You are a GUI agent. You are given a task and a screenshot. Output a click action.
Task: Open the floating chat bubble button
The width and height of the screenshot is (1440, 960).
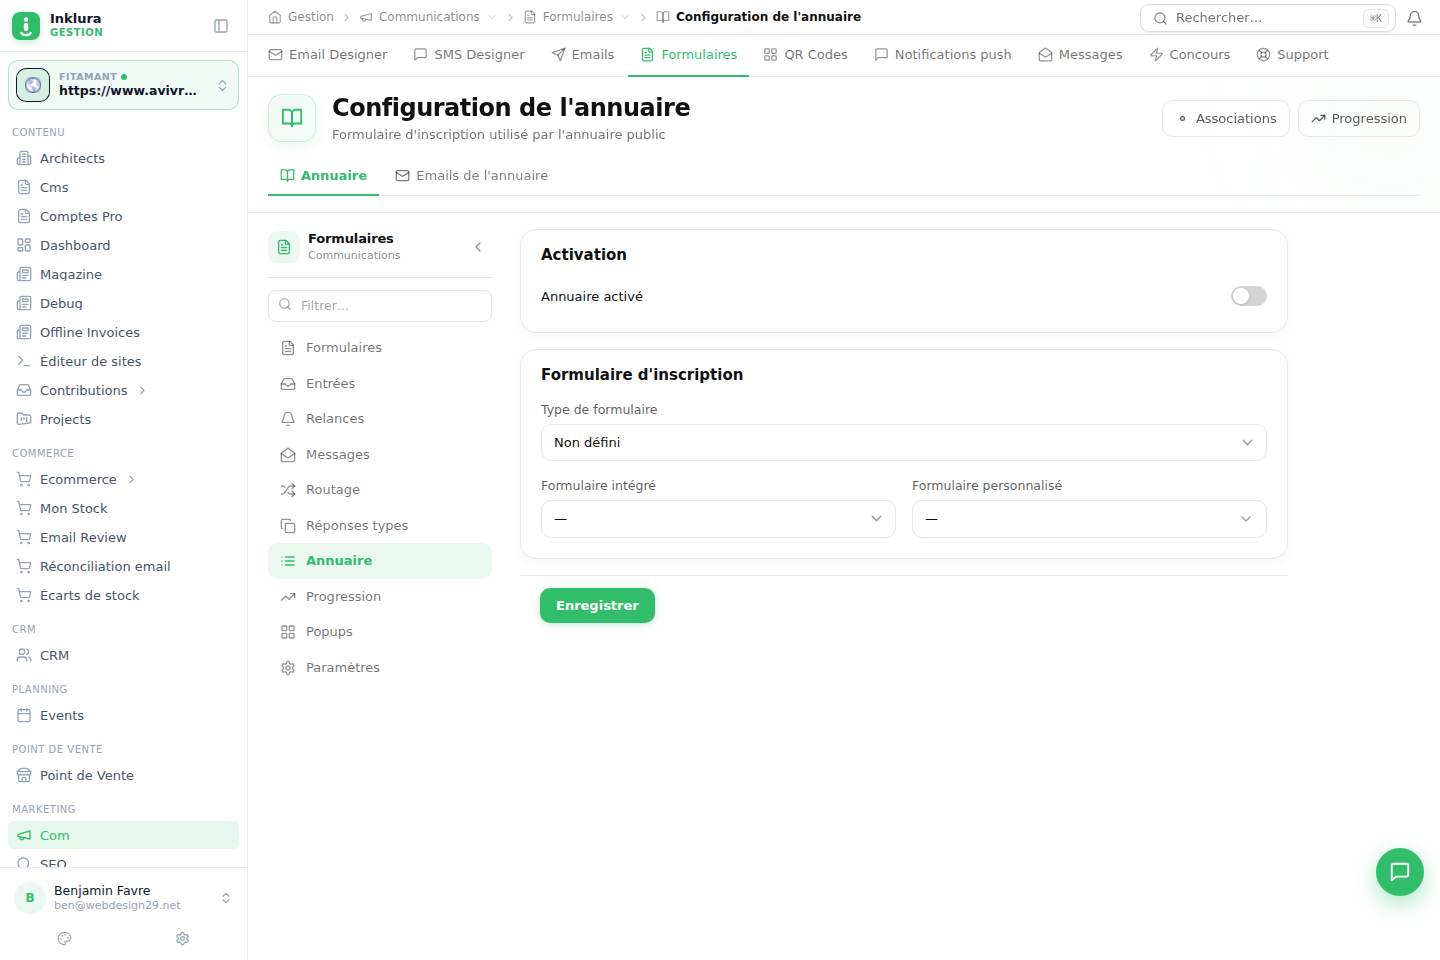[x=1399, y=871]
